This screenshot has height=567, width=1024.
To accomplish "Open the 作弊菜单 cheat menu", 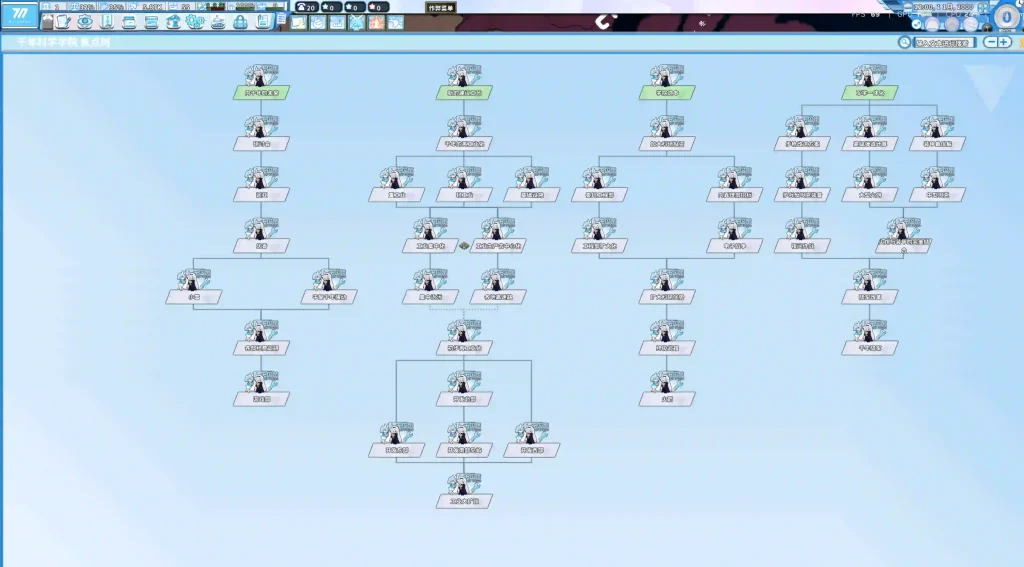I will coord(440,7).
